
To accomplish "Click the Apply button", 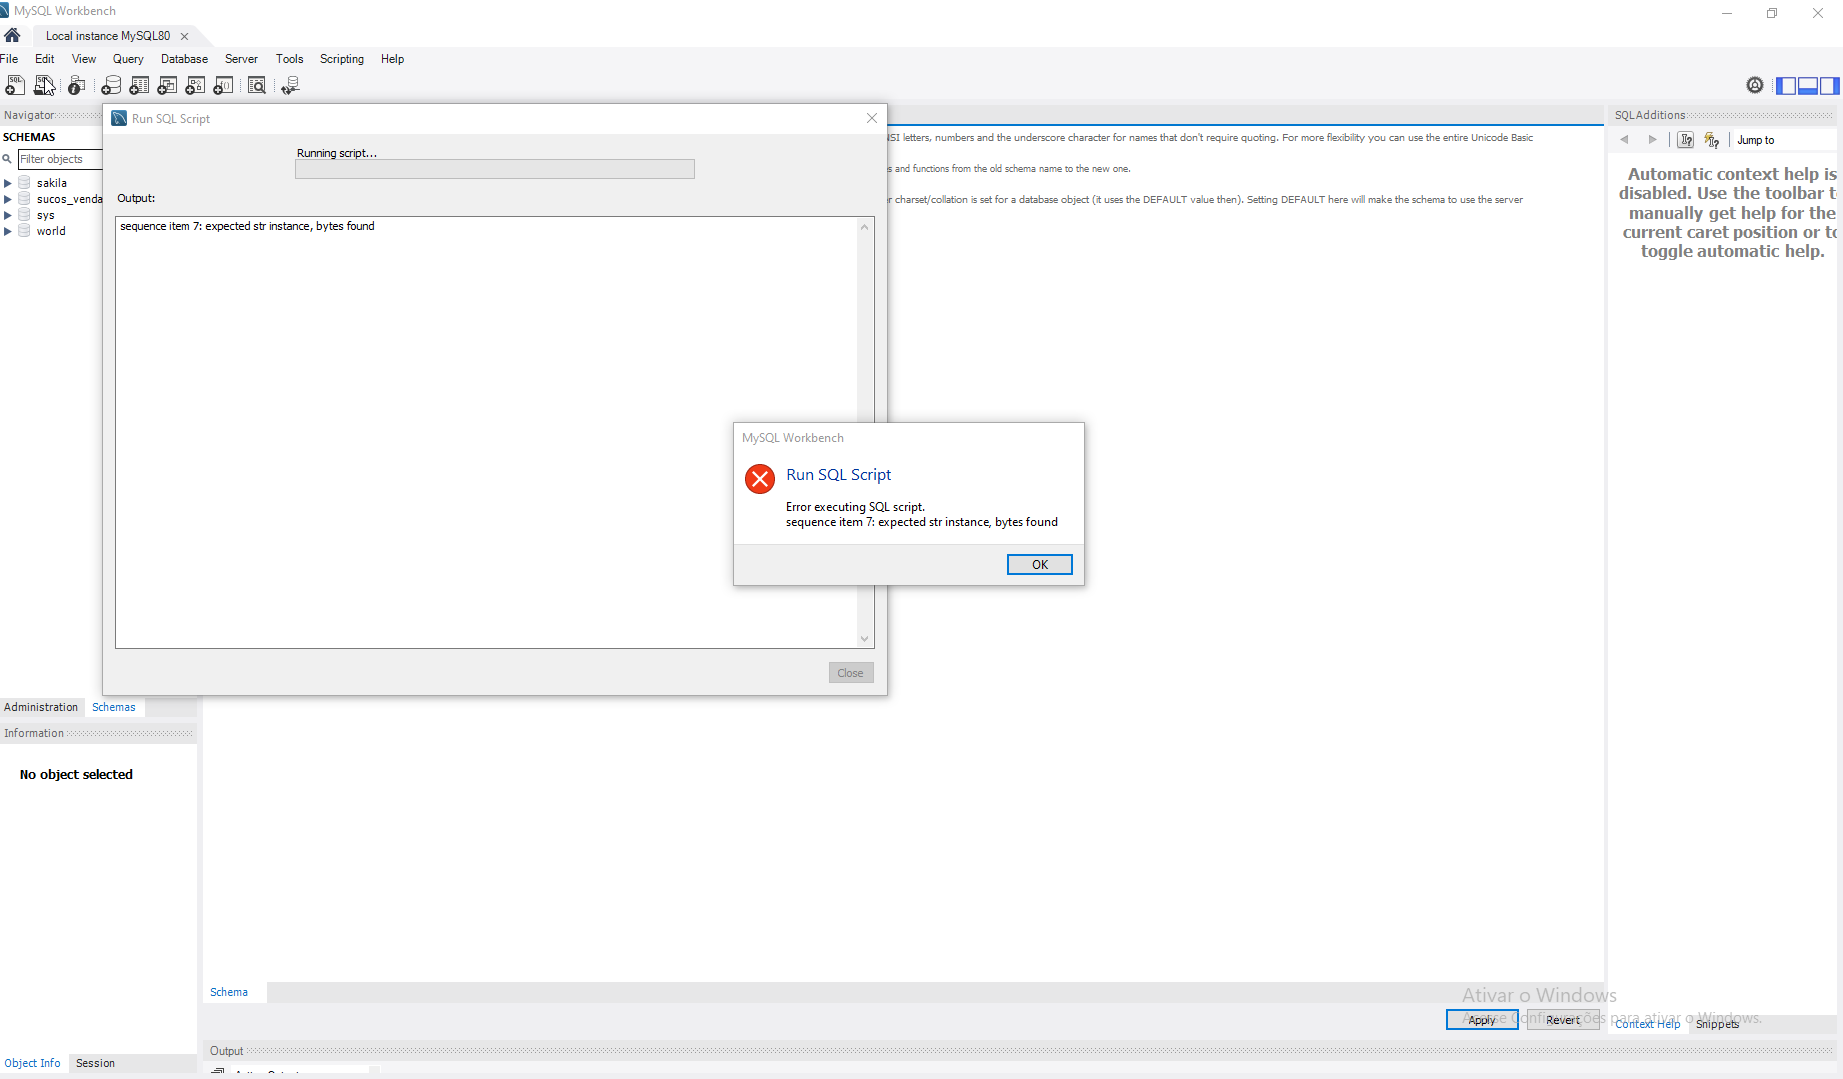I will [x=1482, y=1020].
